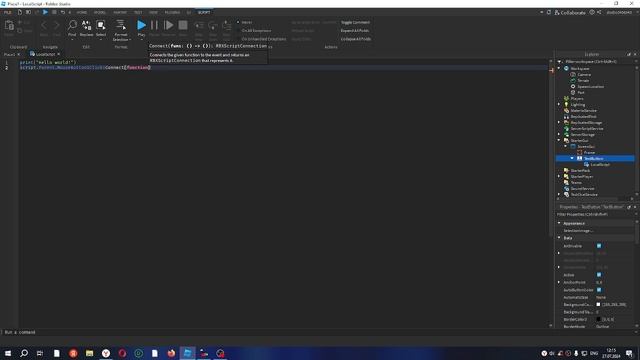Open the BorderColor3 black color swatch
The width and height of the screenshot is (640, 360).
click(x=598, y=319)
